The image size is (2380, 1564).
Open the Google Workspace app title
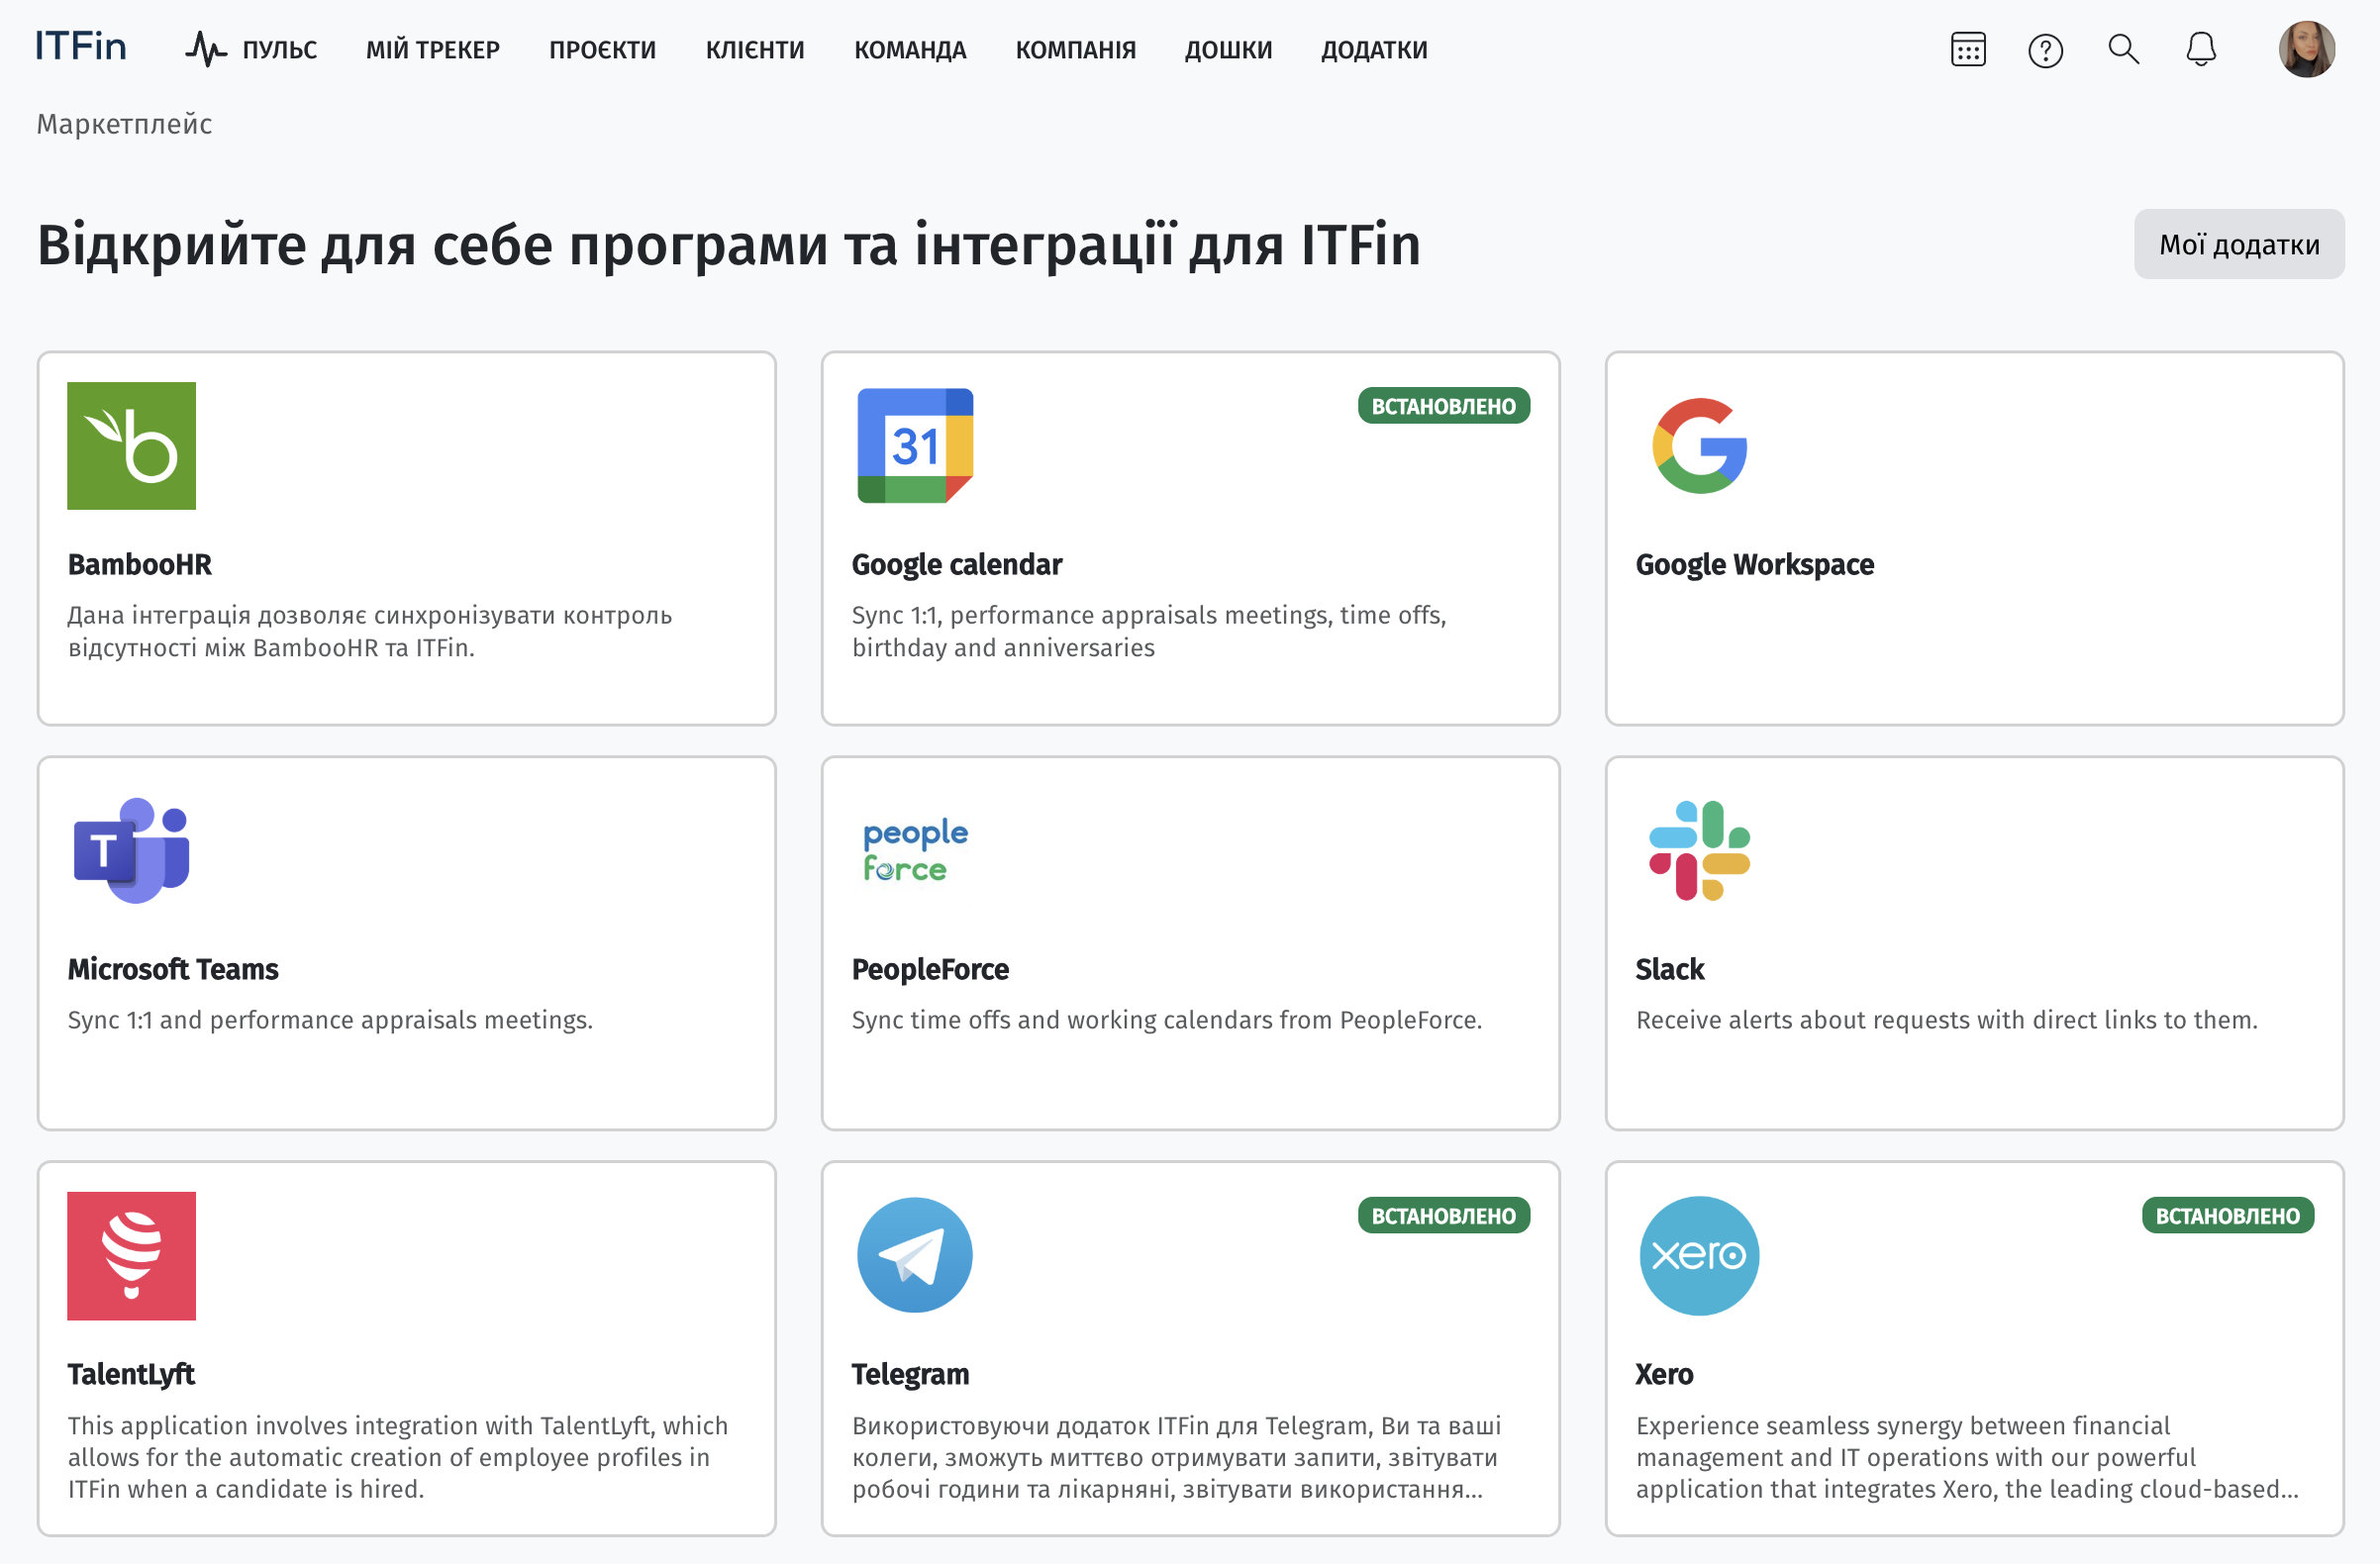point(1754,565)
